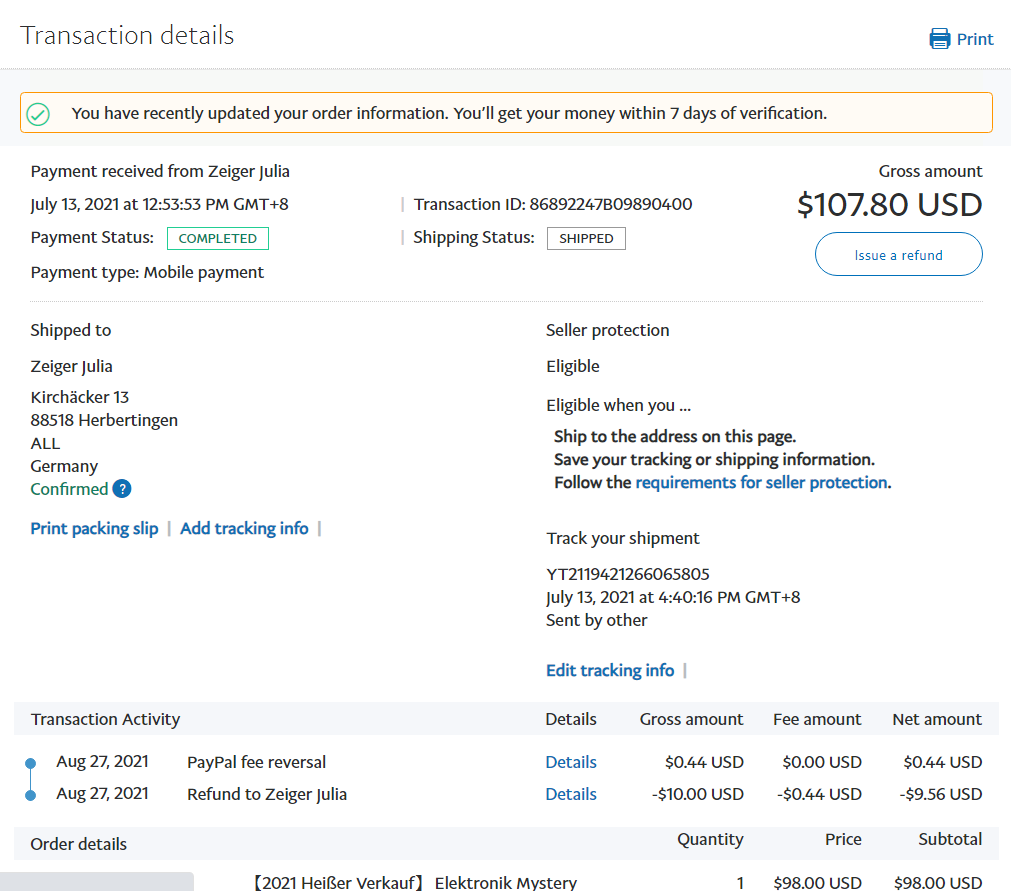The height and width of the screenshot is (891, 1011).
Task: Open requirements for seller protection link
Action: [761, 482]
